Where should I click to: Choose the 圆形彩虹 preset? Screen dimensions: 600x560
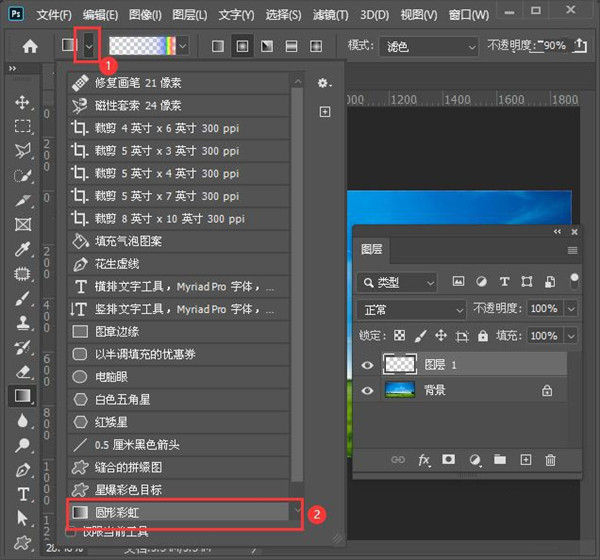[x=180, y=512]
